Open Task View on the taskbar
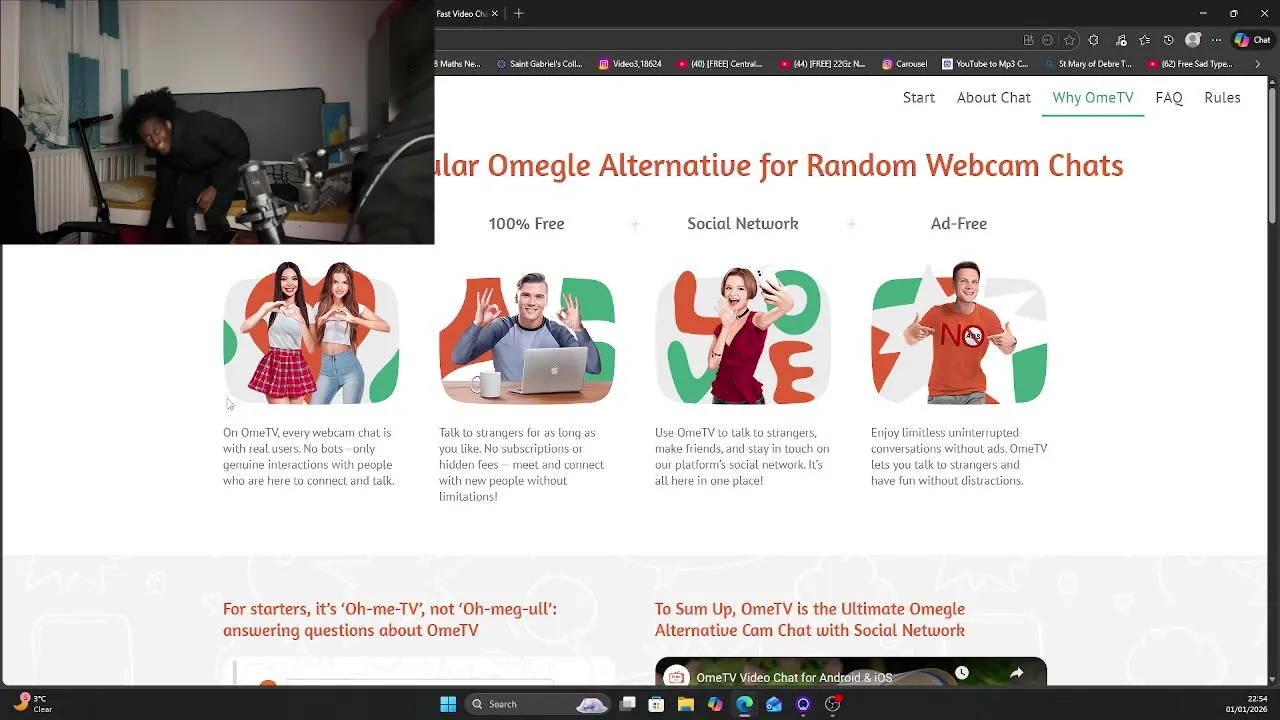Screen dimensions: 1280x720 627,704
